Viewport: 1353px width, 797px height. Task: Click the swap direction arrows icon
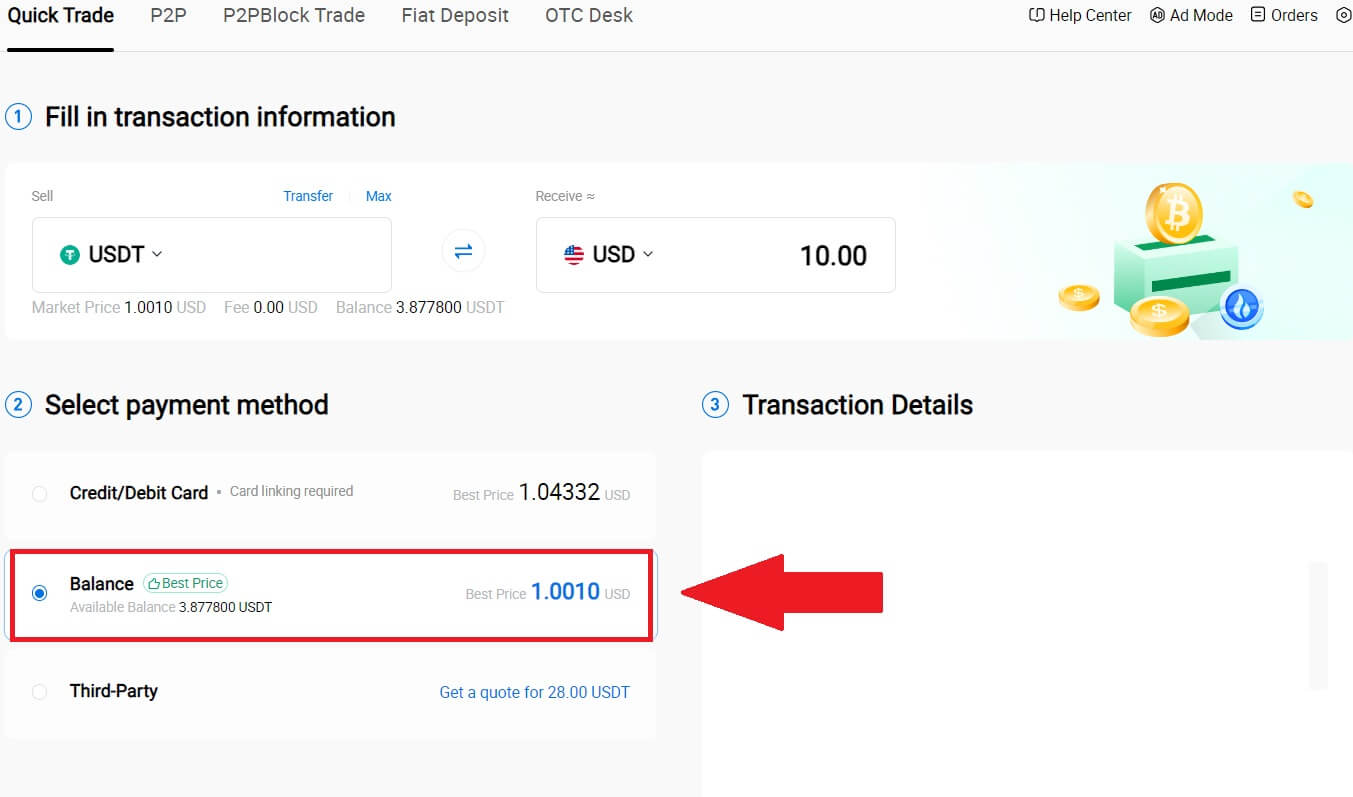pos(463,251)
